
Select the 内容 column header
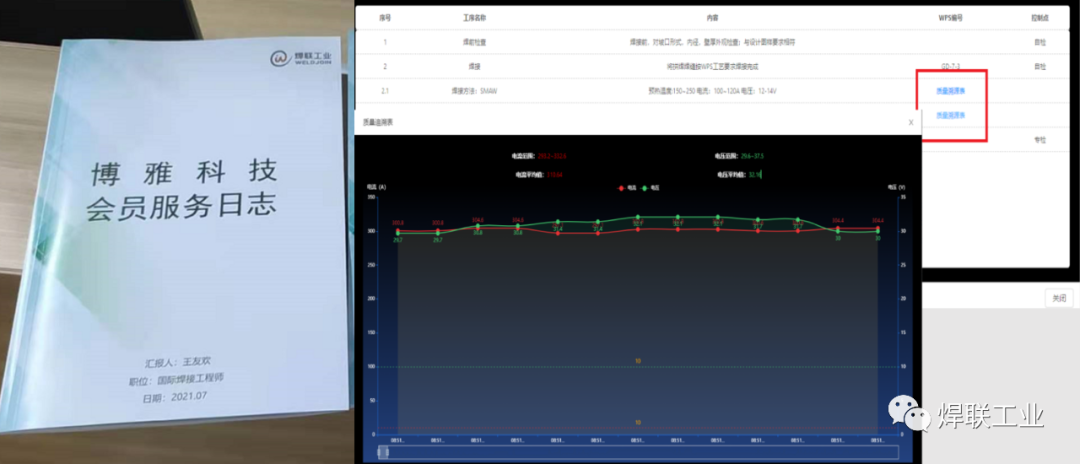coord(712,18)
